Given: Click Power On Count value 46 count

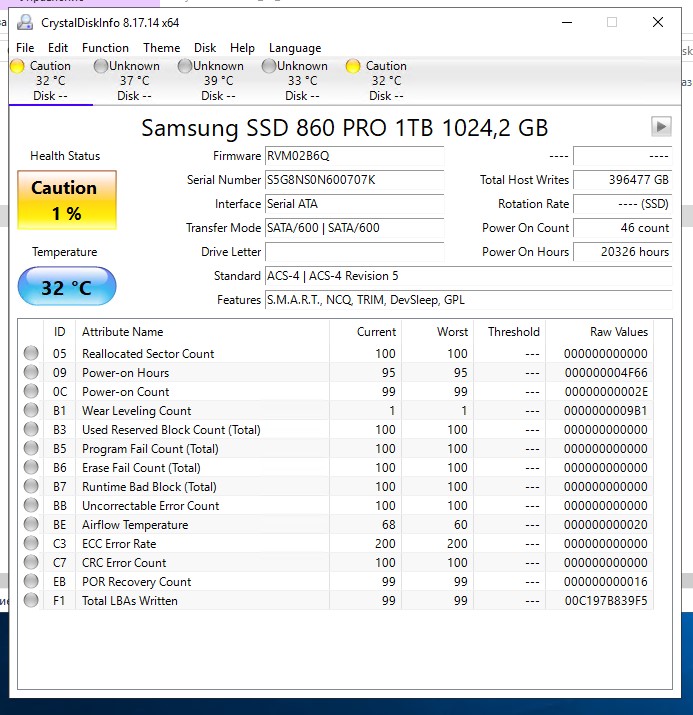Looking at the screenshot, I should (622, 228).
